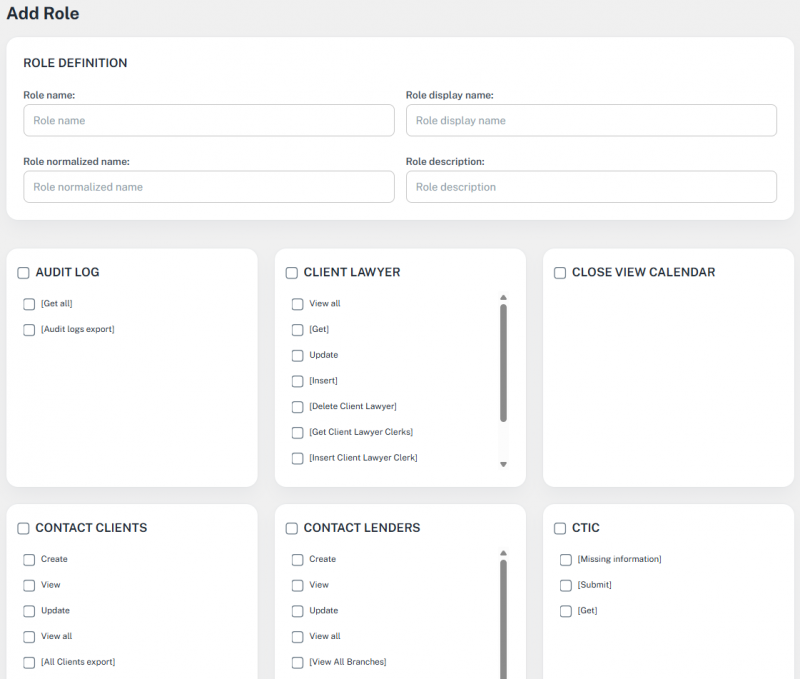Select the Role description input box

pyautogui.click(x=590, y=187)
